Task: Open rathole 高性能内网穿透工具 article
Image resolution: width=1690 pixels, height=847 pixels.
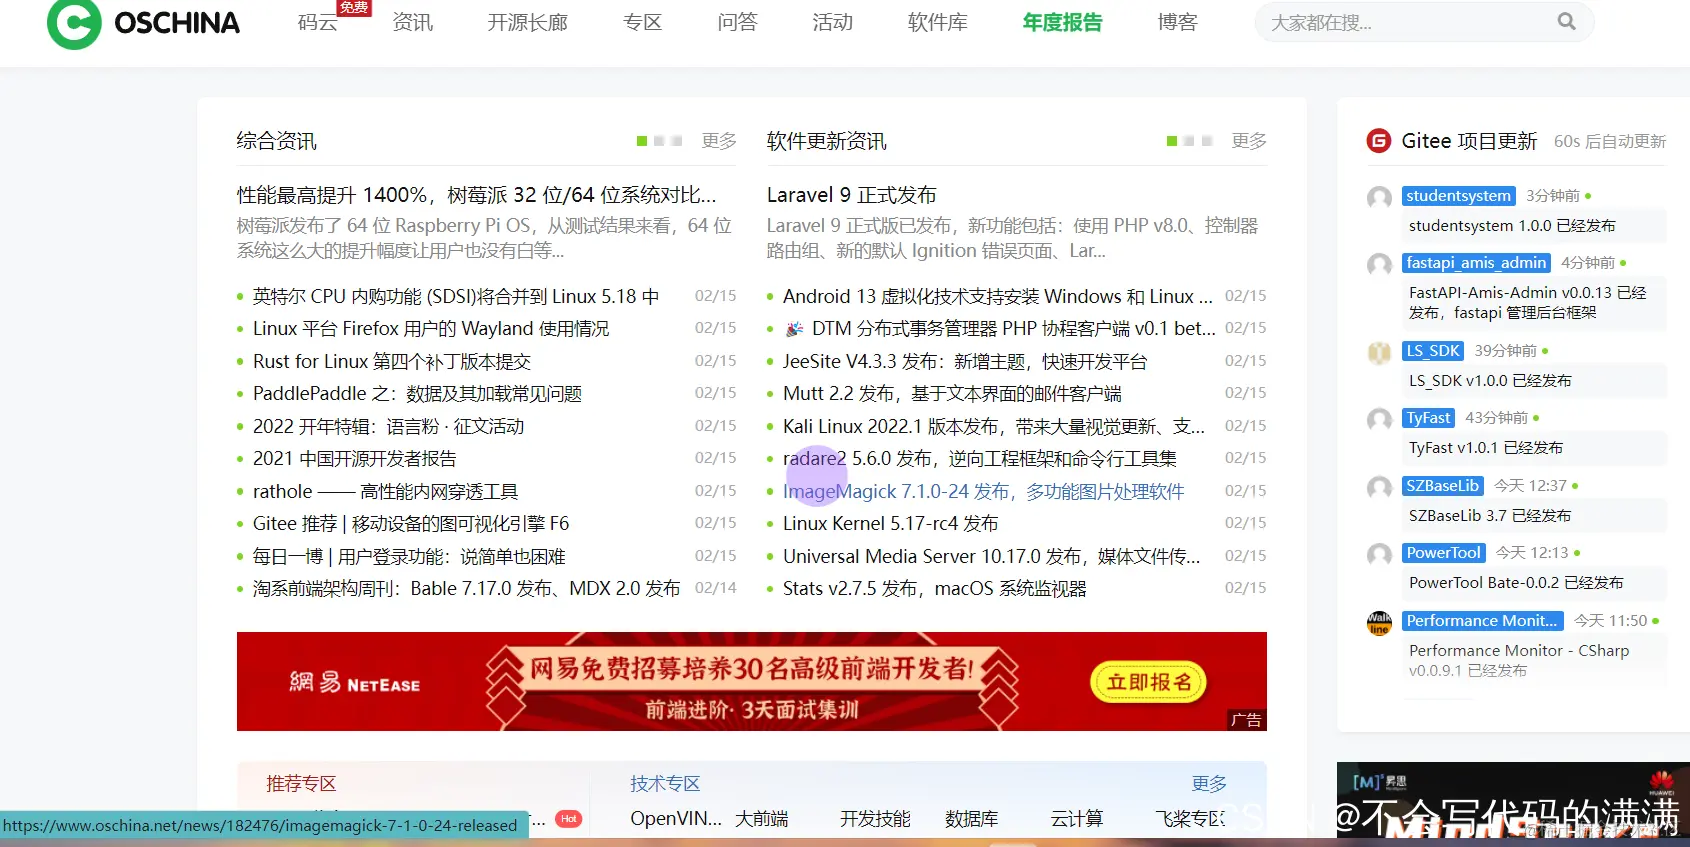Action: [386, 492]
